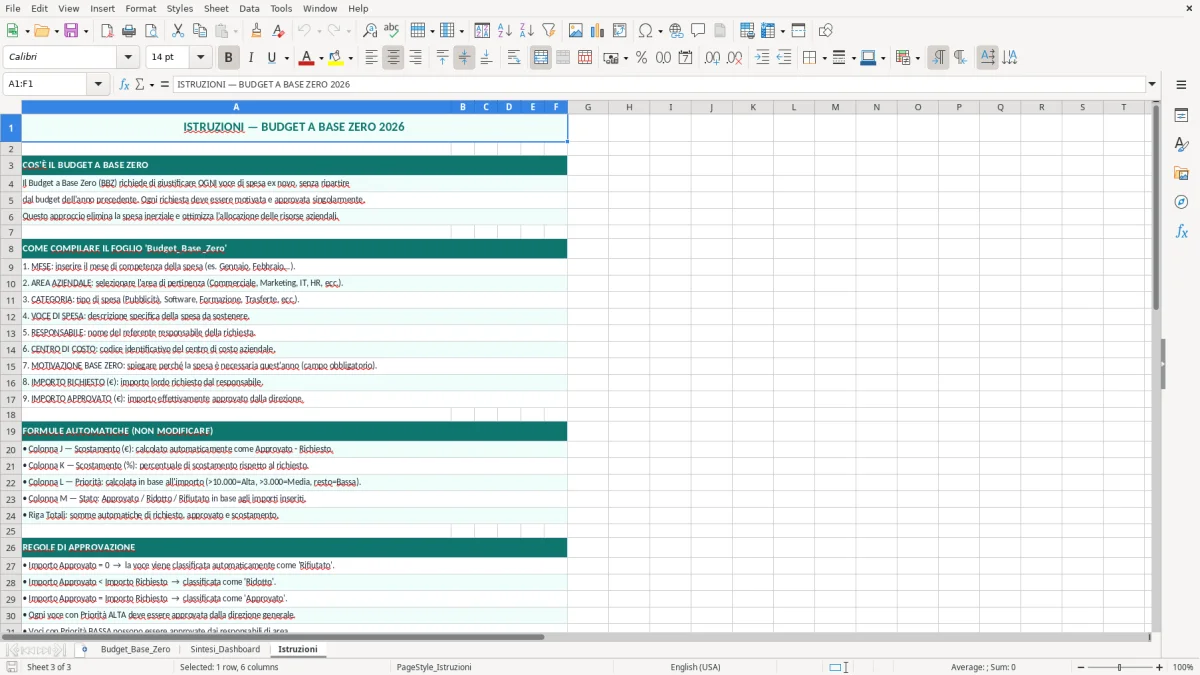This screenshot has width=1200, height=675.
Task: Run the Spelling check
Action: click(x=392, y=31)
